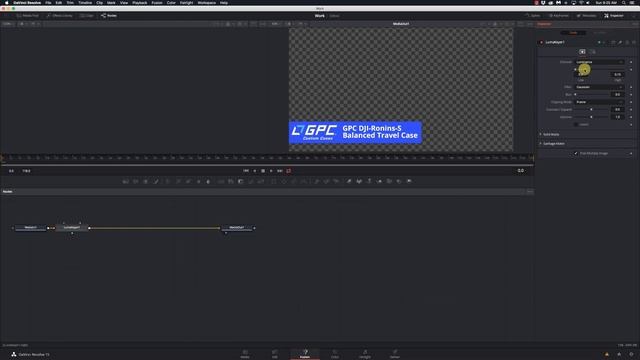Add a MatteControl node from the toolbar
Viewport: 640px width, 360px height.
(x=240, y=181)
